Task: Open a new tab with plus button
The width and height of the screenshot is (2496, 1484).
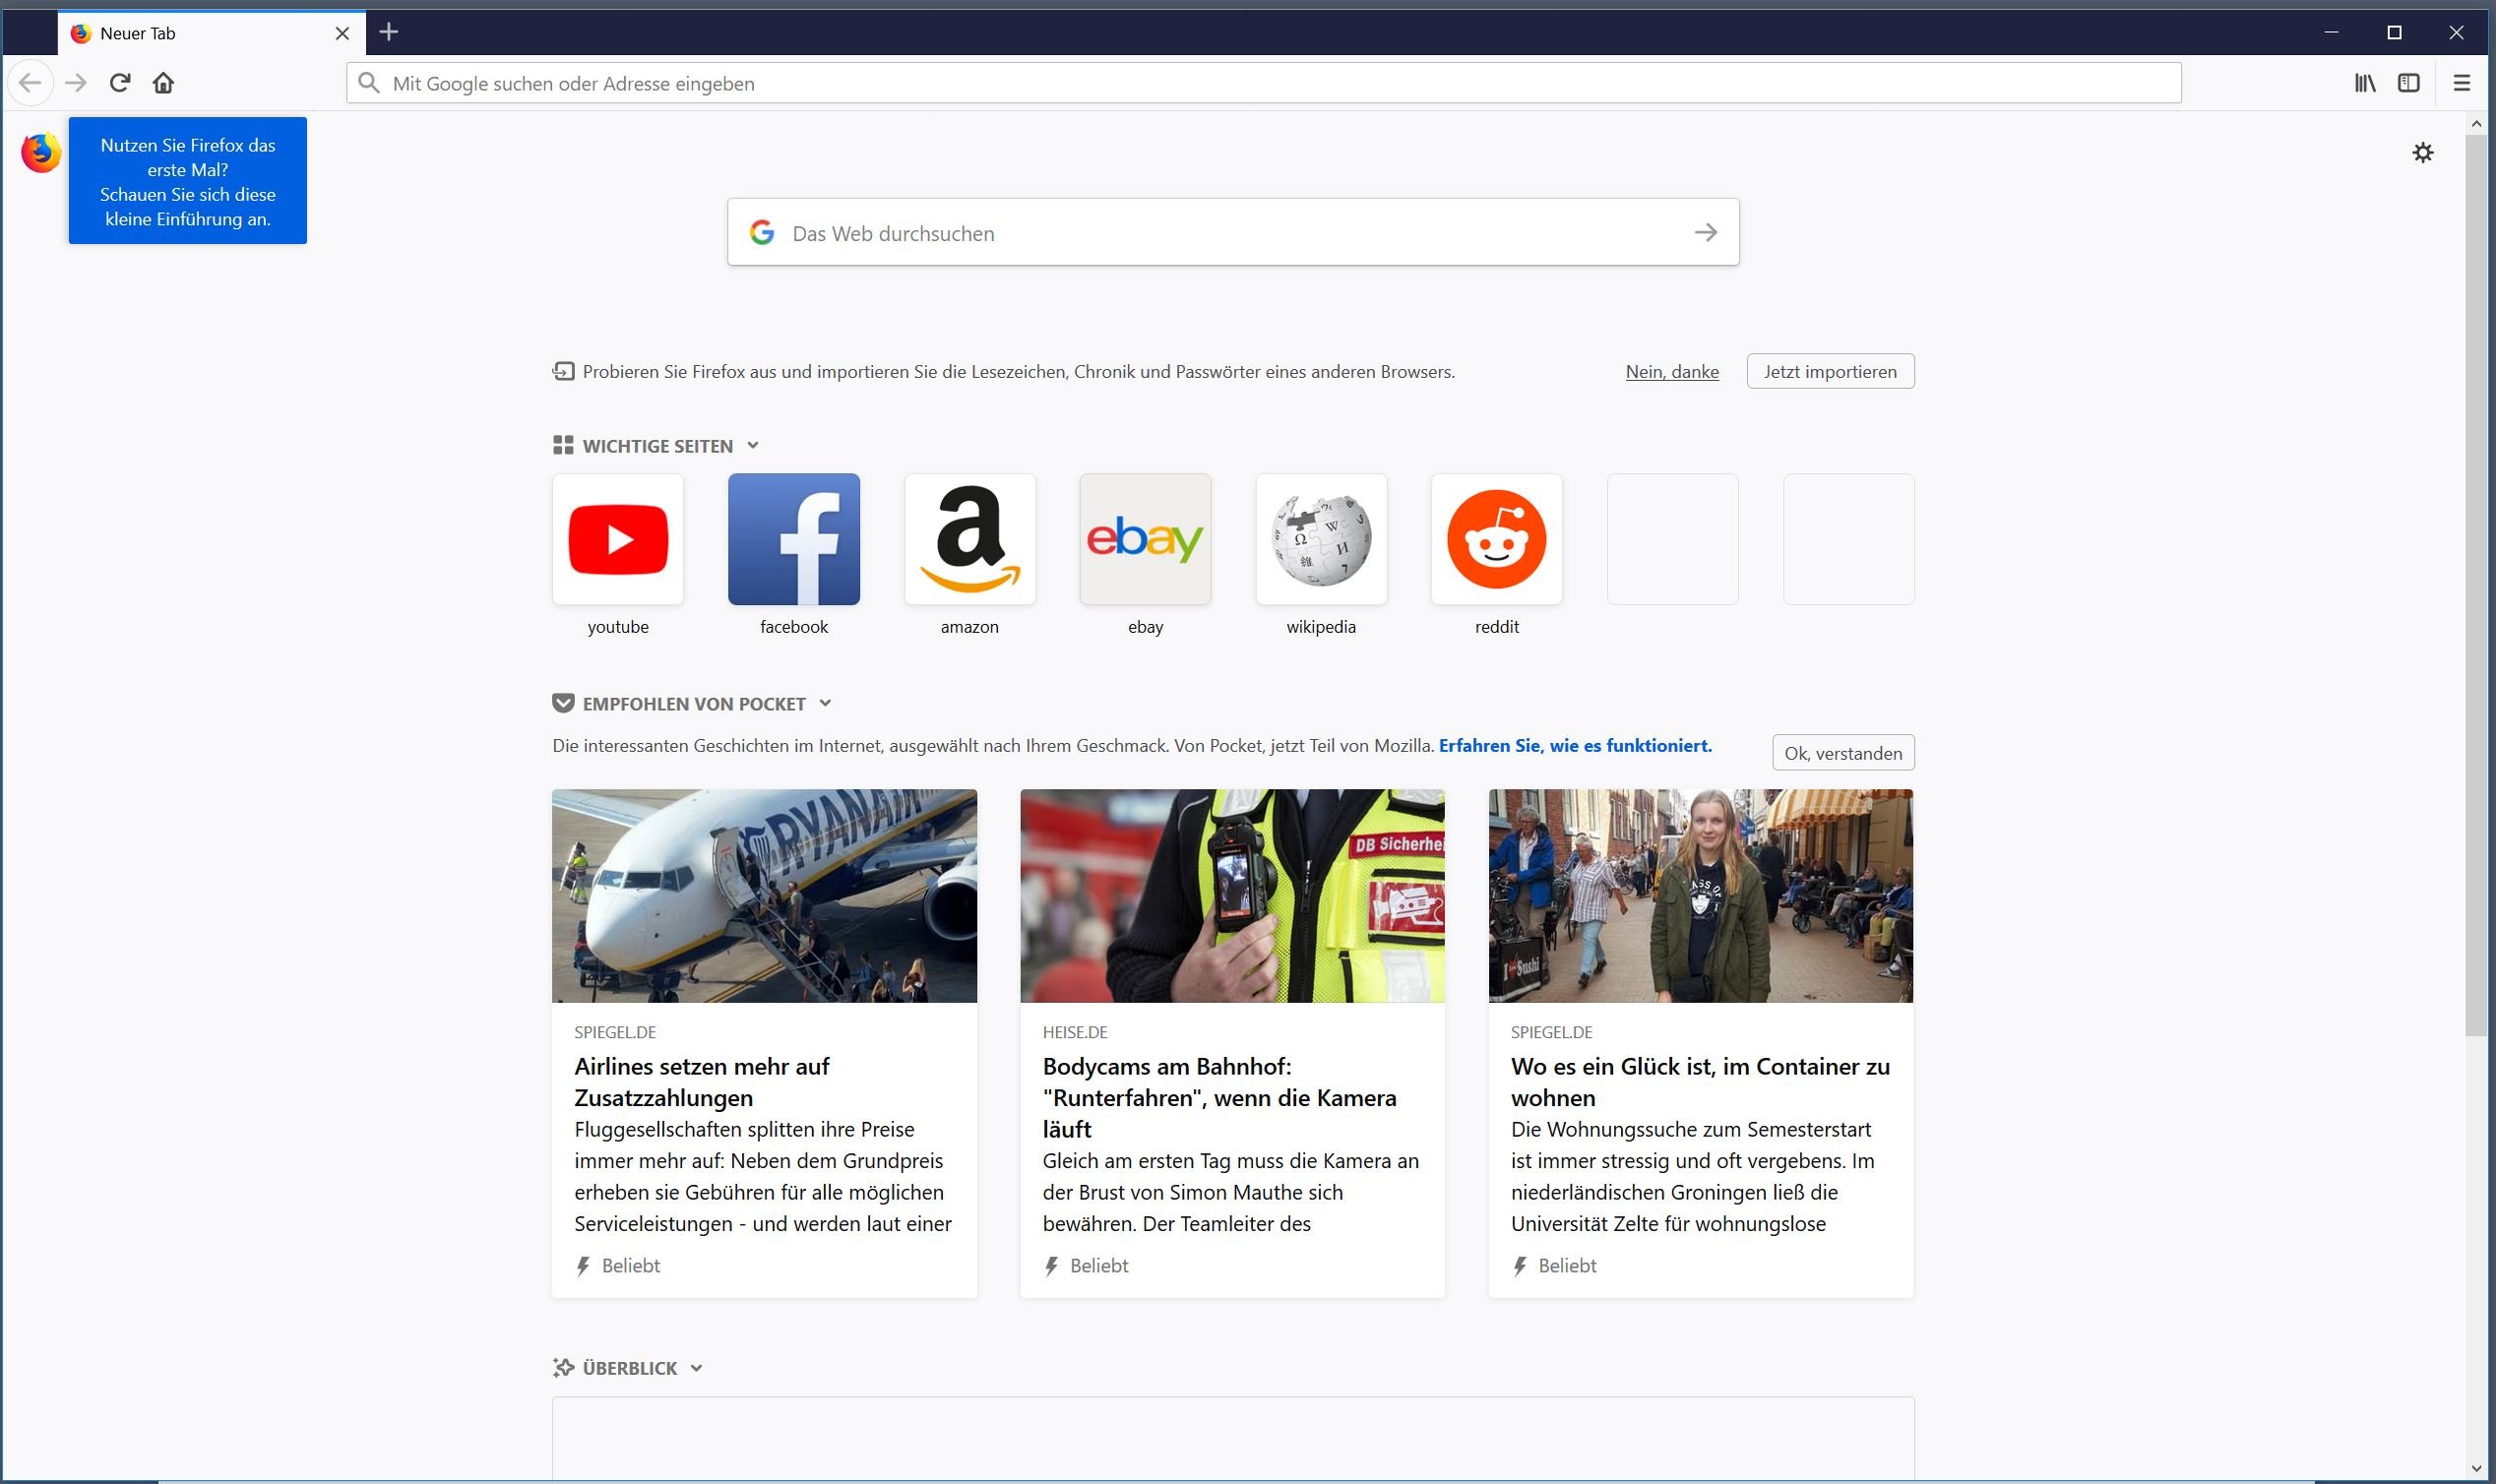Action: 389,32
